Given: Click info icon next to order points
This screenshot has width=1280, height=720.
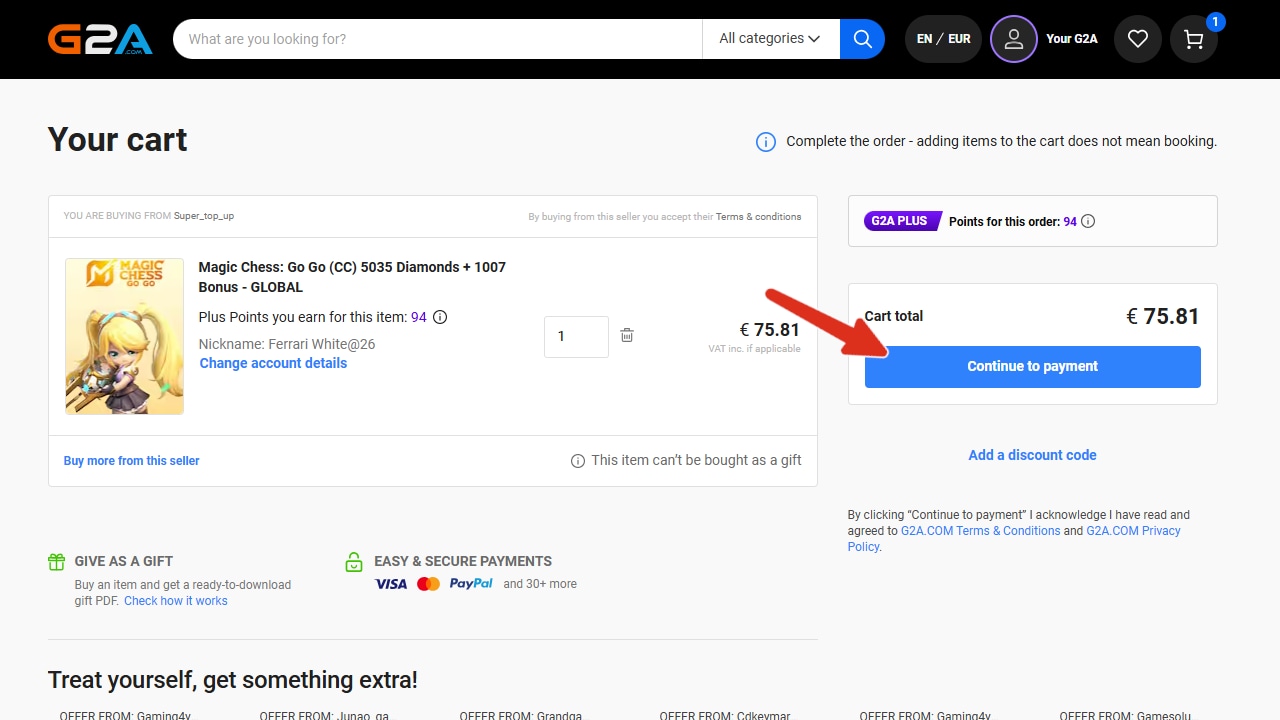Looking at the screenshot, I should (x=1088, y=221).
